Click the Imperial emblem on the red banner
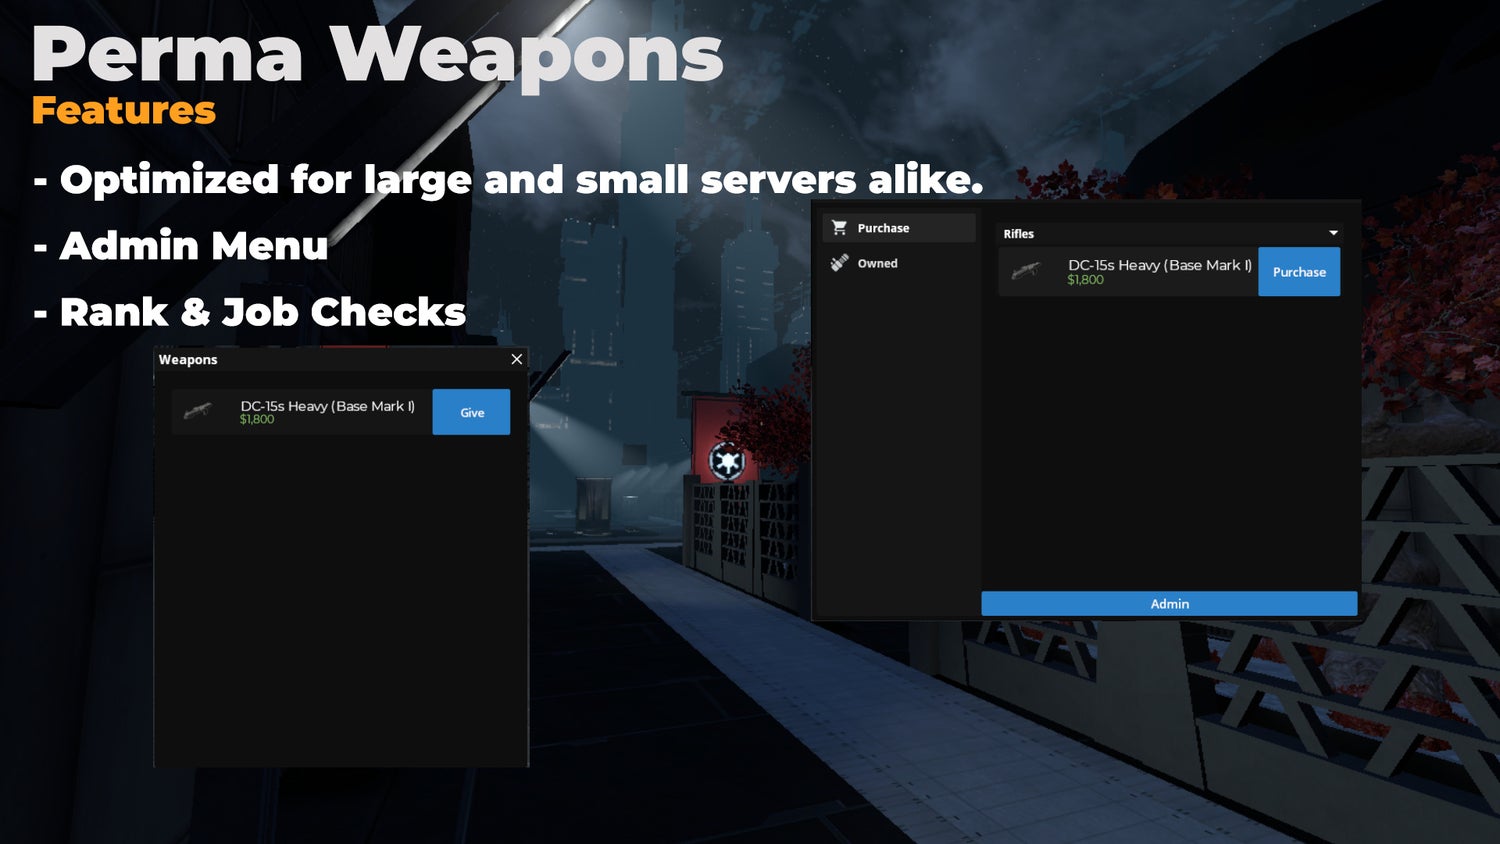This screenshot has height=844, width=1500. pyautogui.click(x=727, y=462)
